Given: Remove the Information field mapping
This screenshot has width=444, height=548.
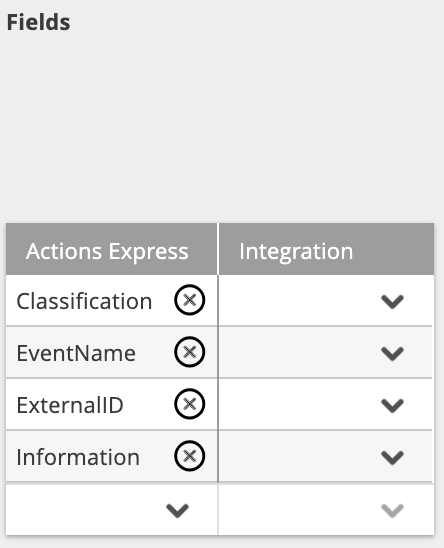Looking at the screenshot, I should click(x=189, y=456).
